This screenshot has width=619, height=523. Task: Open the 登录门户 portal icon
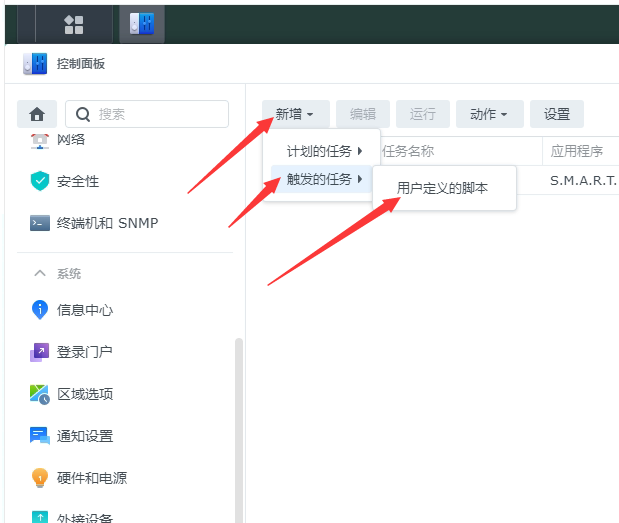coord(40,352)
